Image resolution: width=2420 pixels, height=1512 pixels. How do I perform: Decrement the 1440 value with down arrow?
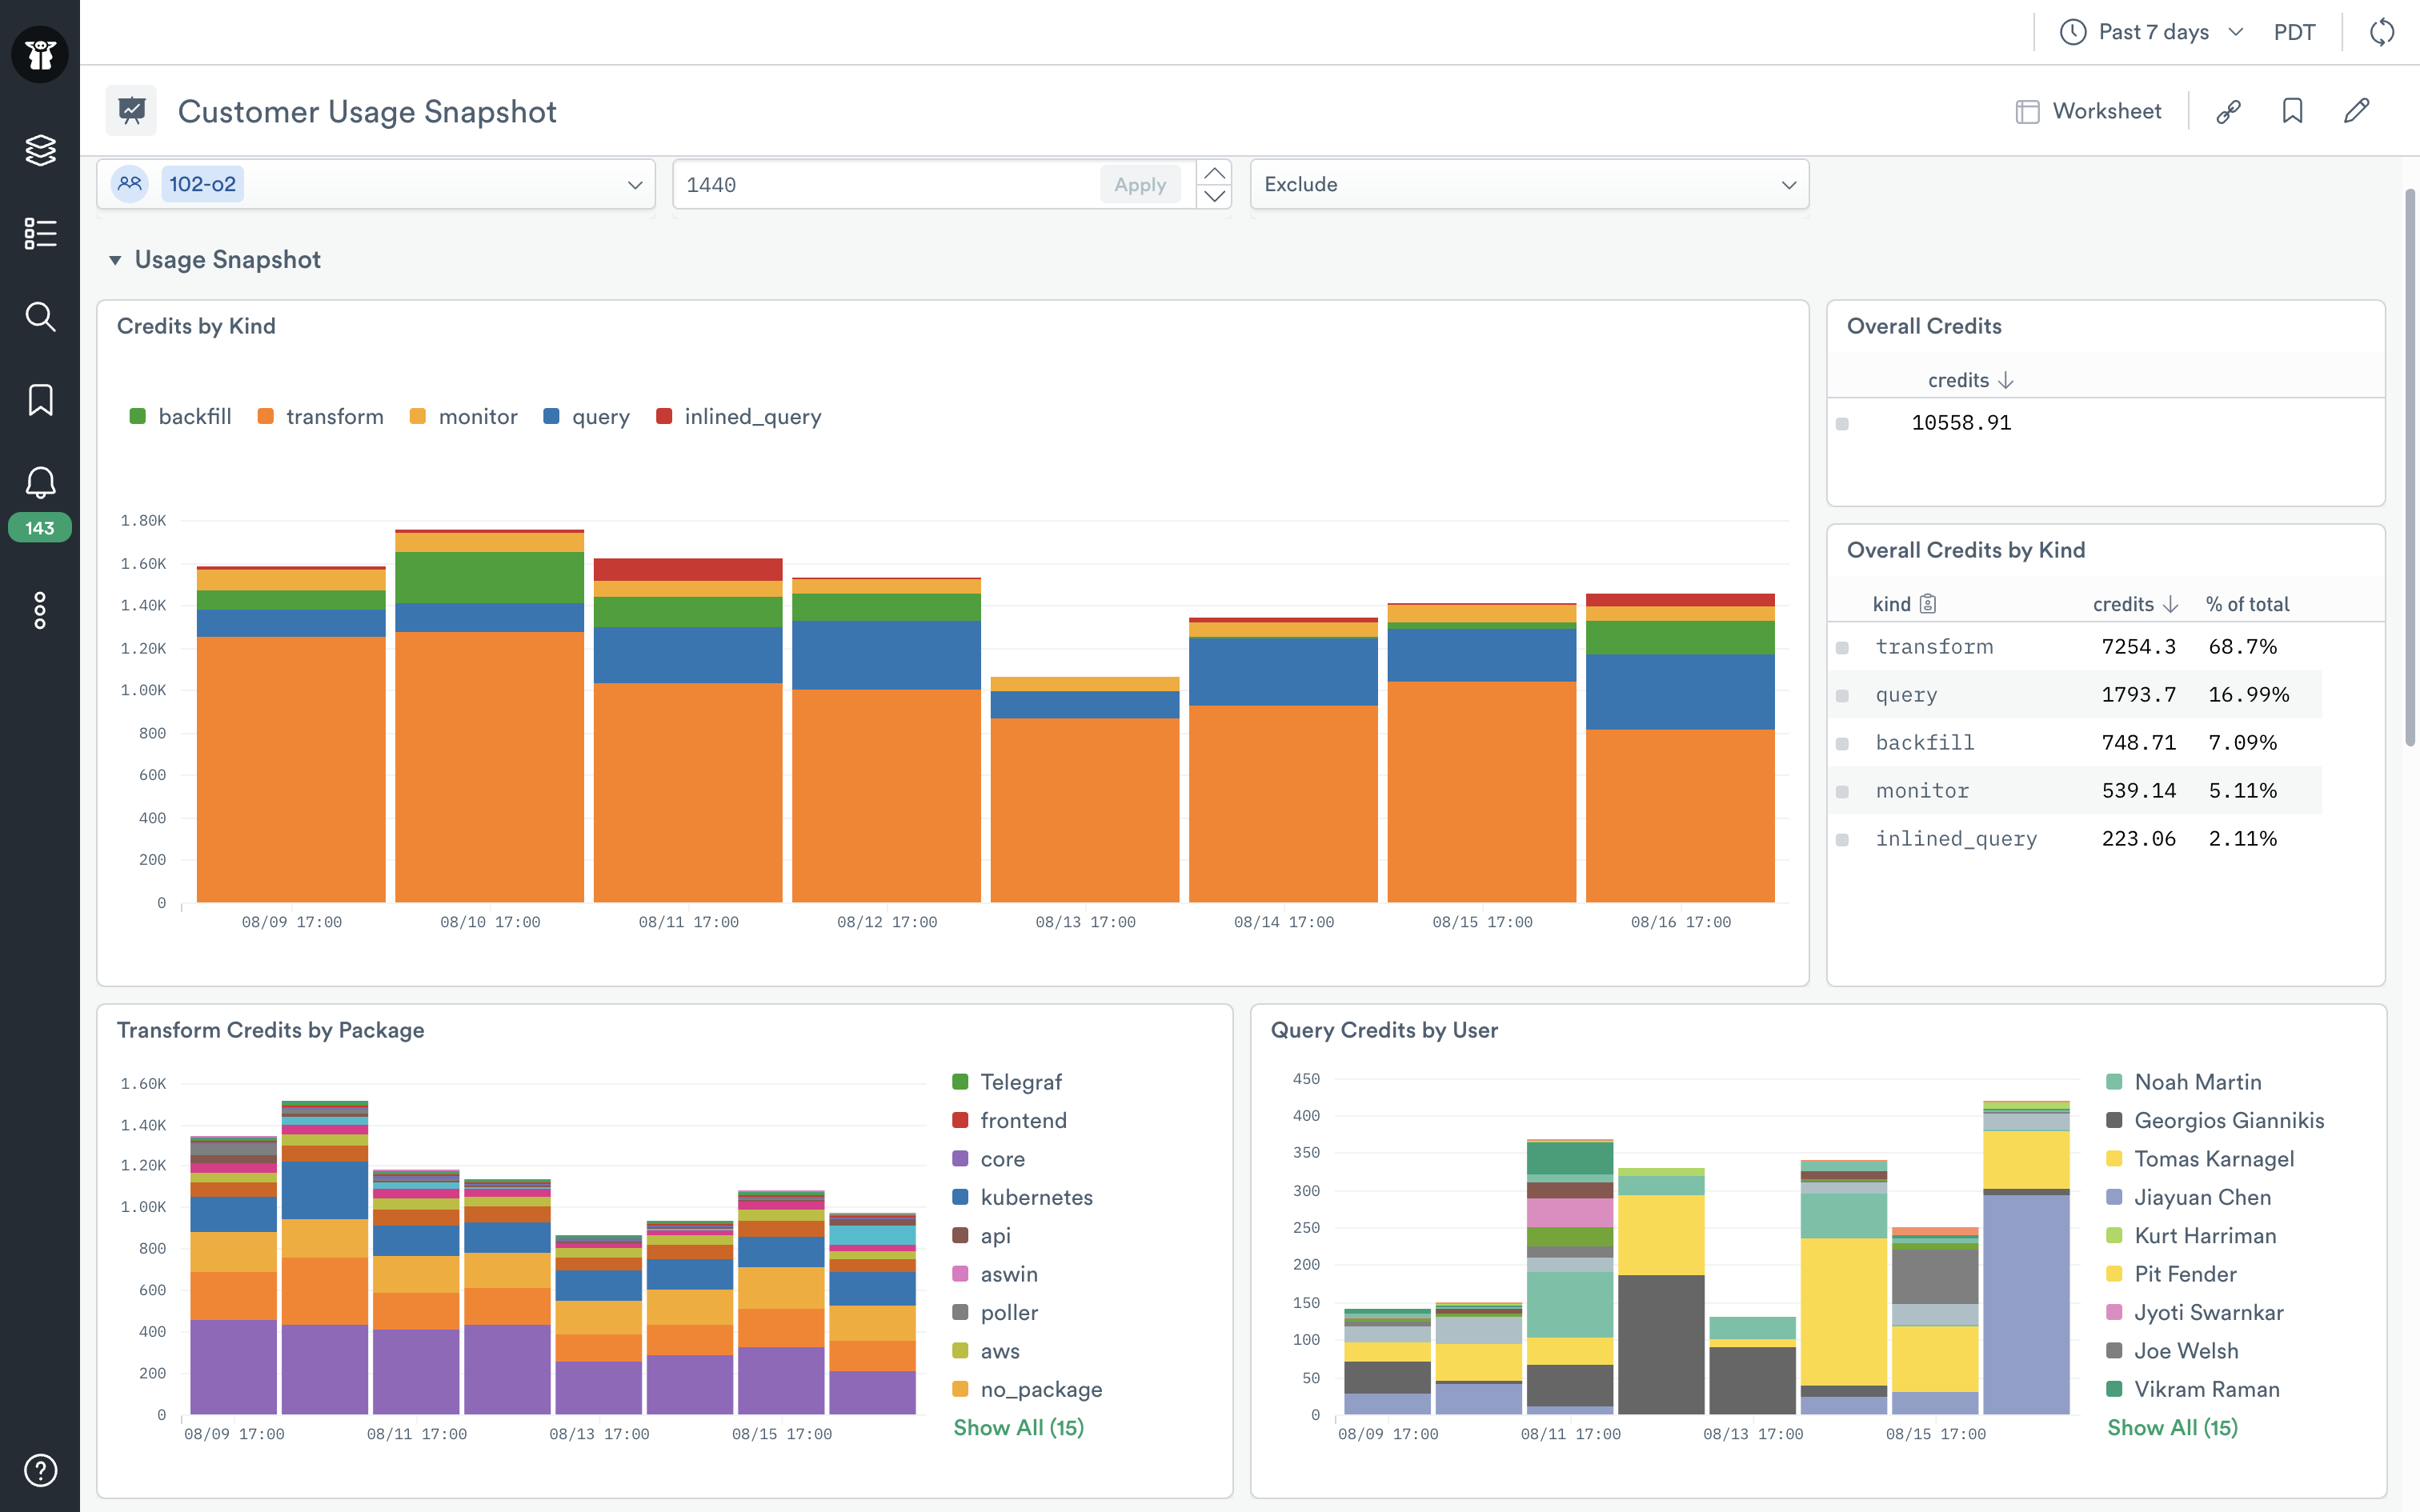pyautogui.click(x=1214, y=196)
